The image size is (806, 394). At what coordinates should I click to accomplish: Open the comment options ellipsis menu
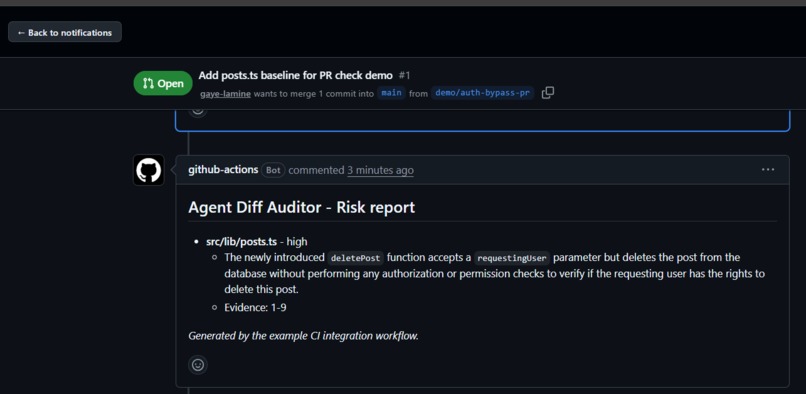point(768,170)
